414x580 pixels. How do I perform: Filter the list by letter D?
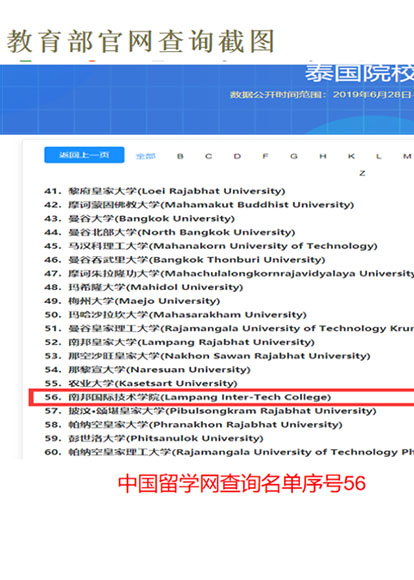(237, 156)
